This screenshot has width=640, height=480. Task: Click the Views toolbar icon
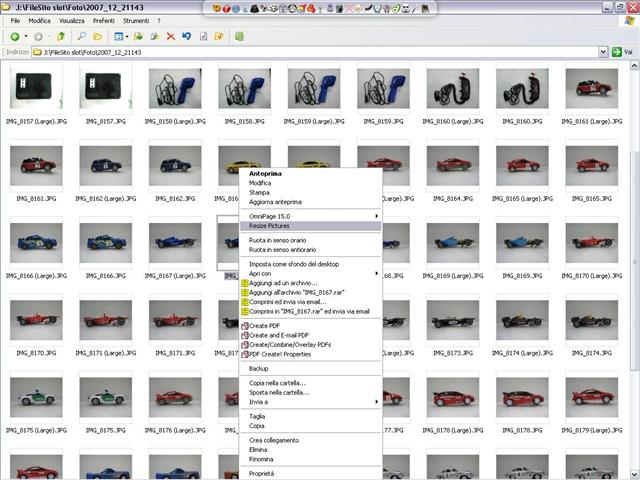tap(118, 36)
